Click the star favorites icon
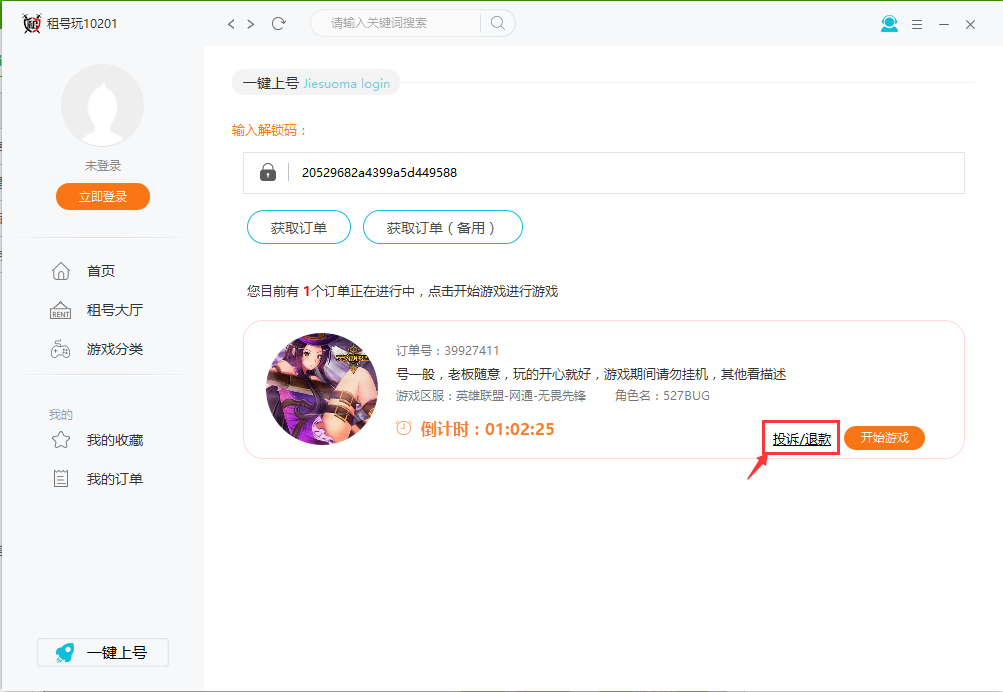Screen dimensions: 1003x692 61,440
